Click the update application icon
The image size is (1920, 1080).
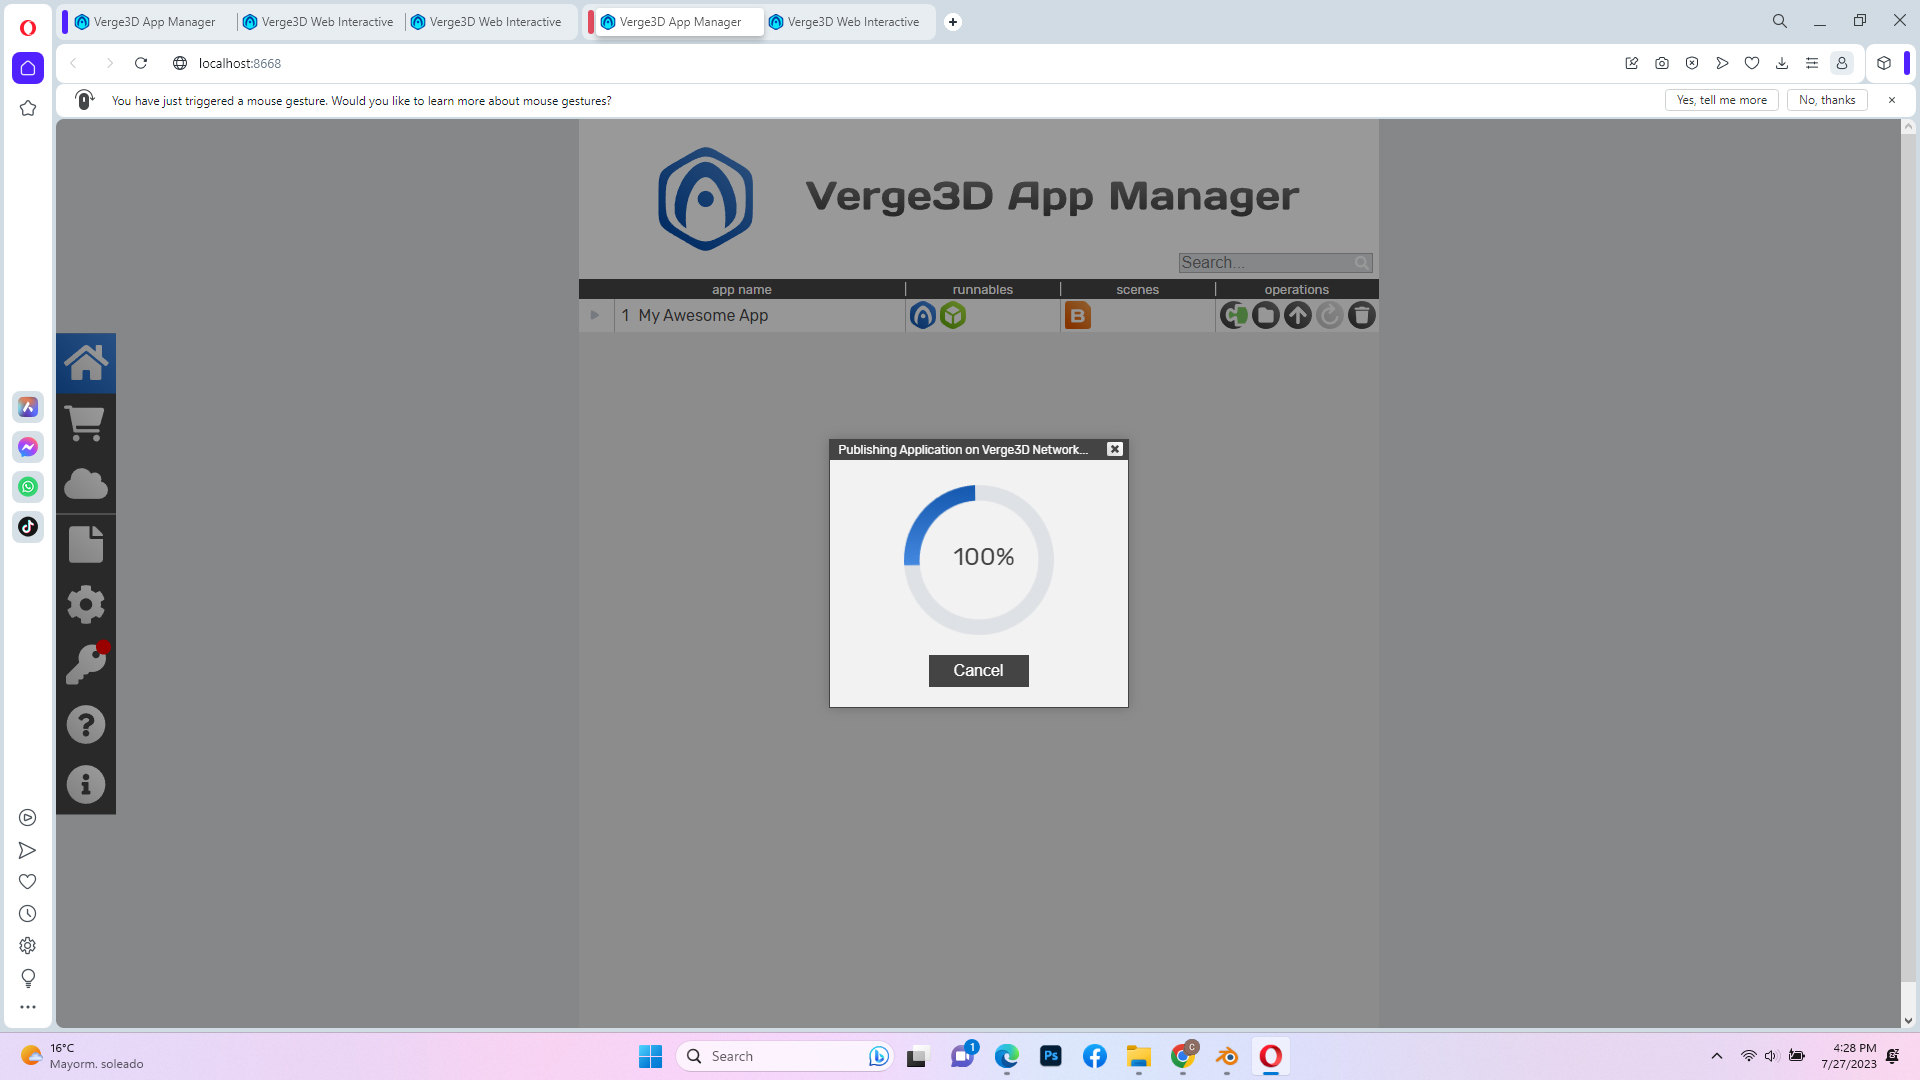pos(1330,316)
